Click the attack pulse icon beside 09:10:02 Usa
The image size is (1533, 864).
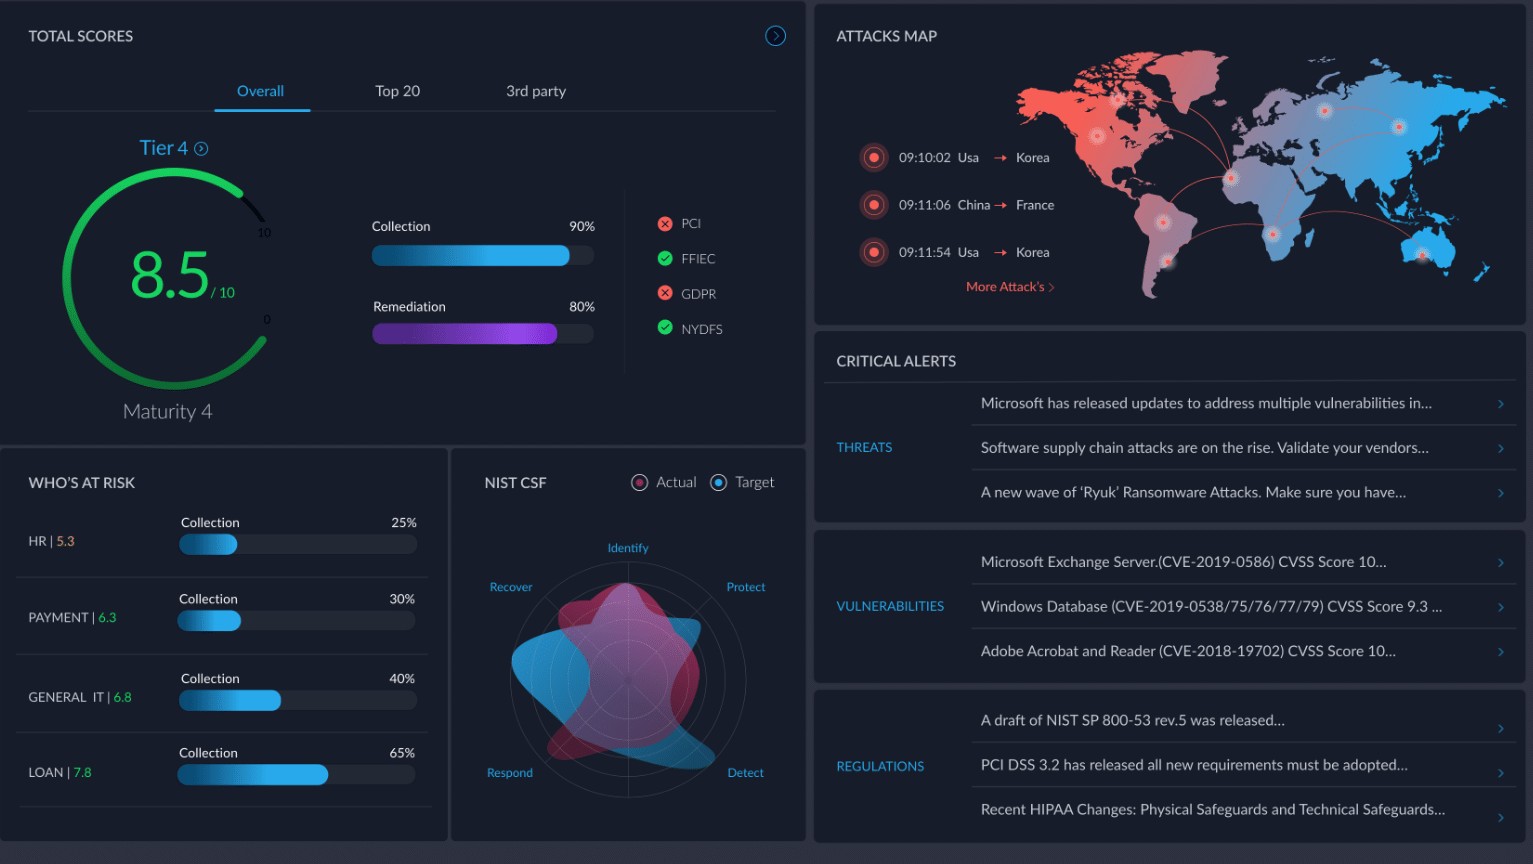874,157
